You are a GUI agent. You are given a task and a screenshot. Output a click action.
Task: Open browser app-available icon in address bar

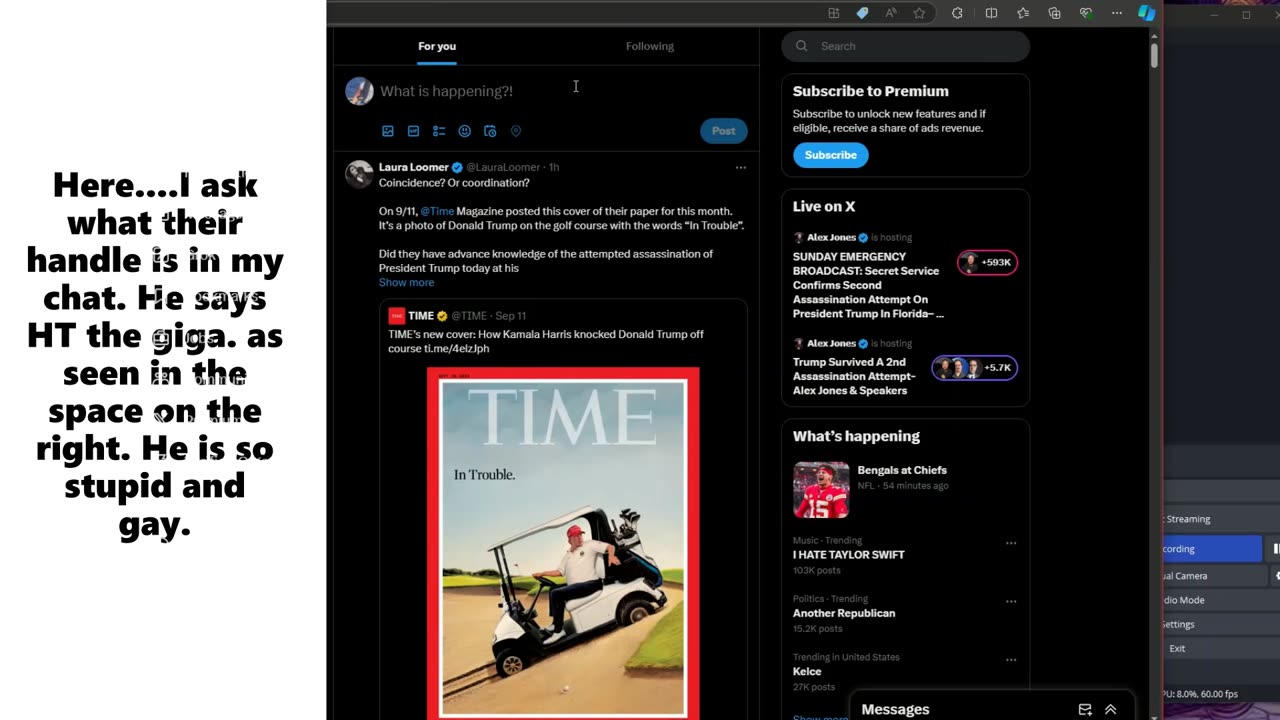[833, 13]
